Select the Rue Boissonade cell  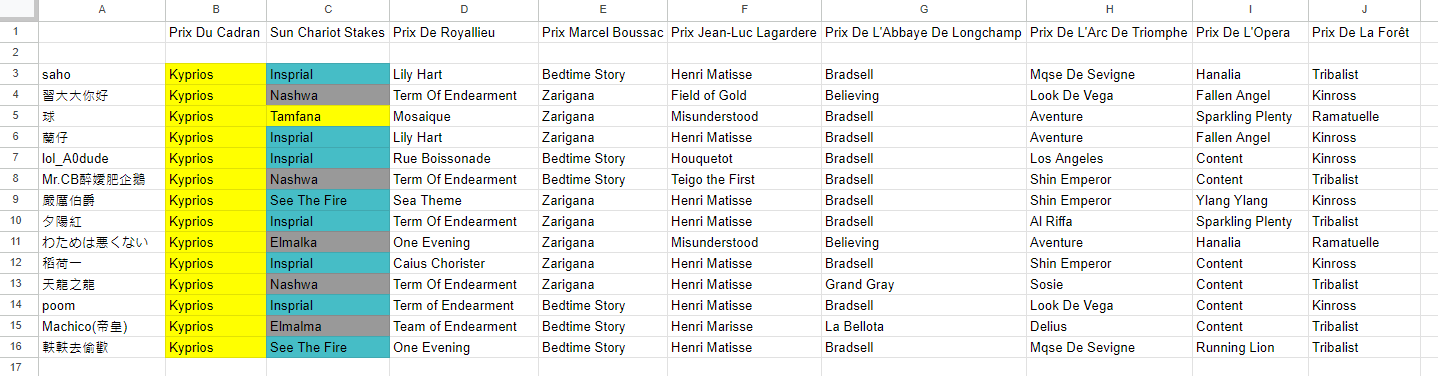[464, 158]
